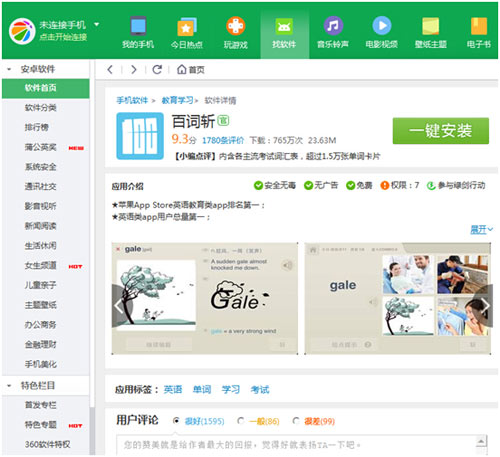Click the 单词 tag
This screenshot has width=500, height=457.
202,389
